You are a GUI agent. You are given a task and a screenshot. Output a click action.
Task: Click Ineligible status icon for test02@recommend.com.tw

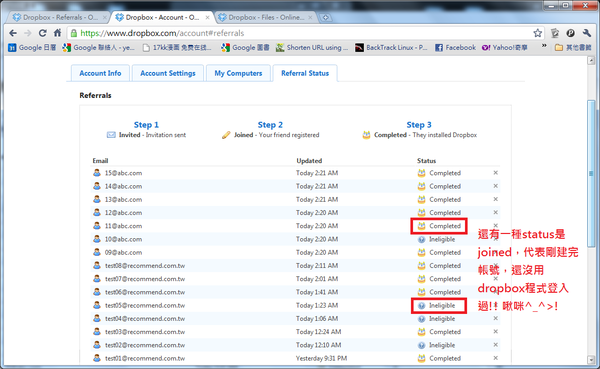421,345
